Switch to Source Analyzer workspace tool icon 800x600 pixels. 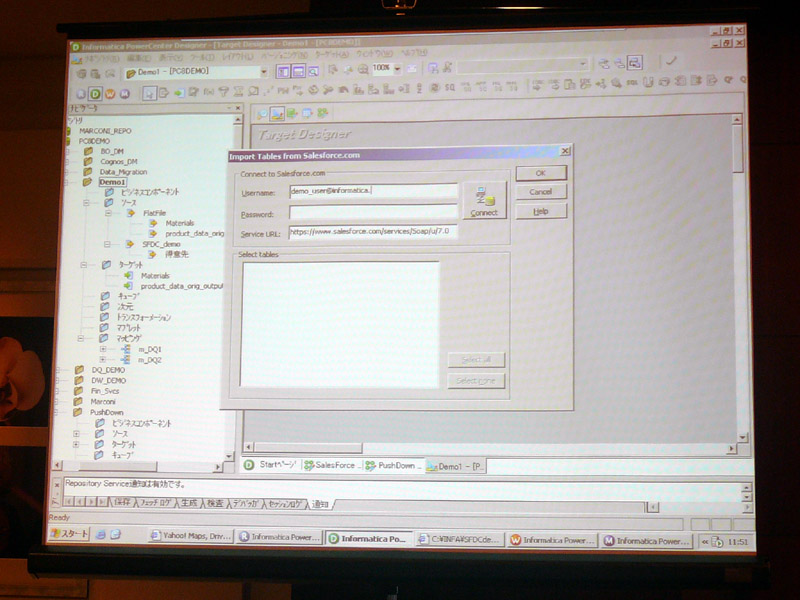(x=262, y=114)
